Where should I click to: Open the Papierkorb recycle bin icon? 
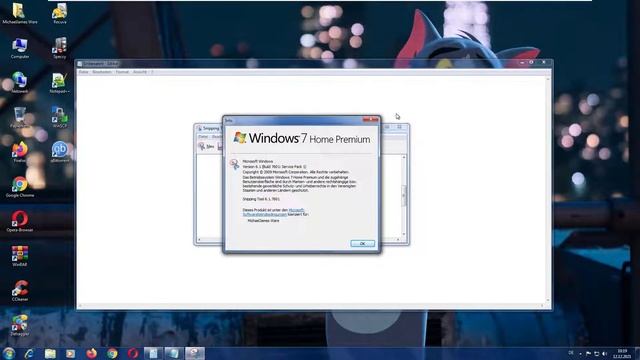pos(20,117)
